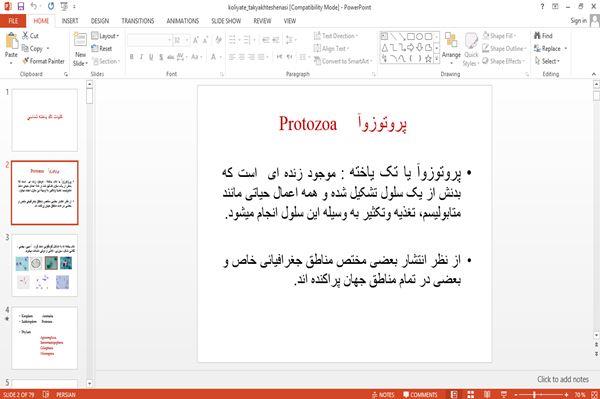Screen dimensions: 600x399
Task: Toggle the Notes pane from status bar
Action: 383,394
